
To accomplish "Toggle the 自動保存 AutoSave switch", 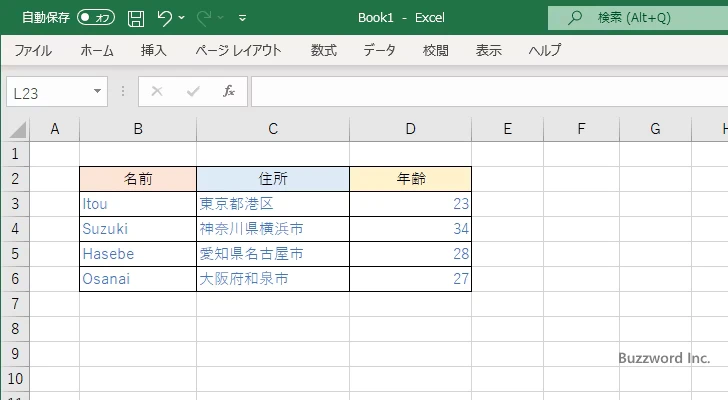I will pyautogui.click(x=96, y=18).
